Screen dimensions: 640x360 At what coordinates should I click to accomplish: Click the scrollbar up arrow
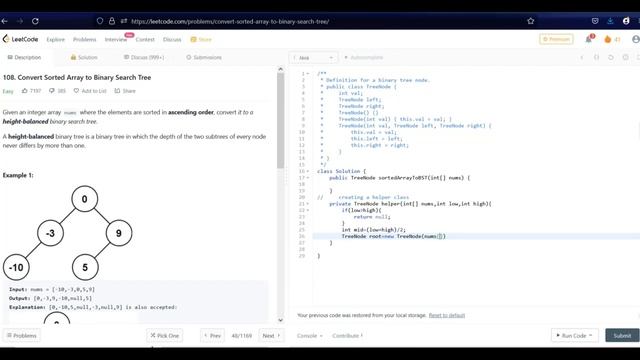[280, 69]
